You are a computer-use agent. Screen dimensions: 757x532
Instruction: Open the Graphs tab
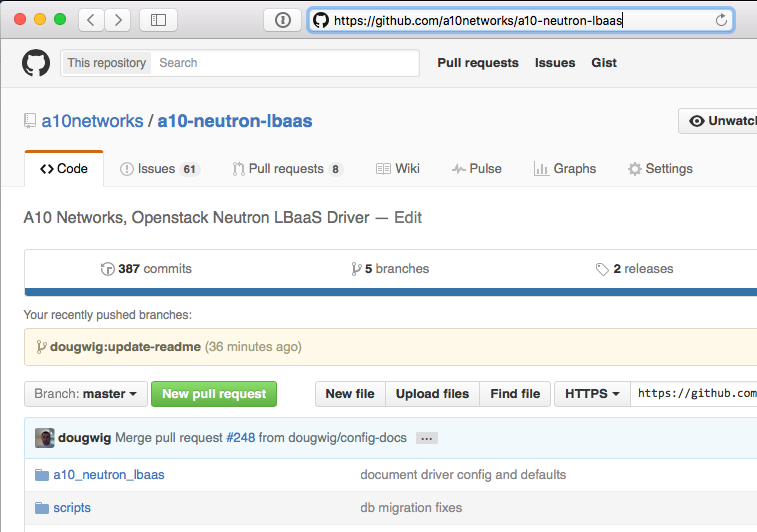click(565, 169)
